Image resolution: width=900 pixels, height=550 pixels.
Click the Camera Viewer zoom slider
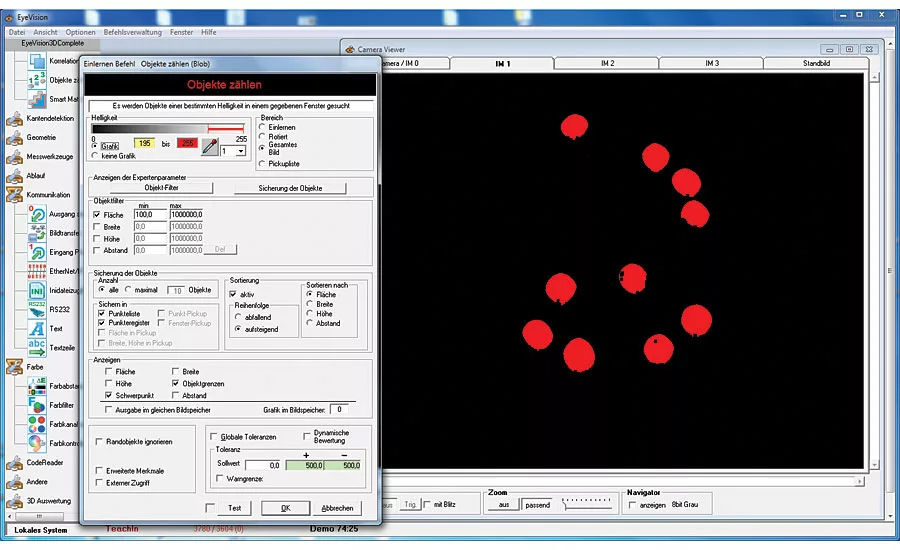pyautogui.click(x=586, y=503)
